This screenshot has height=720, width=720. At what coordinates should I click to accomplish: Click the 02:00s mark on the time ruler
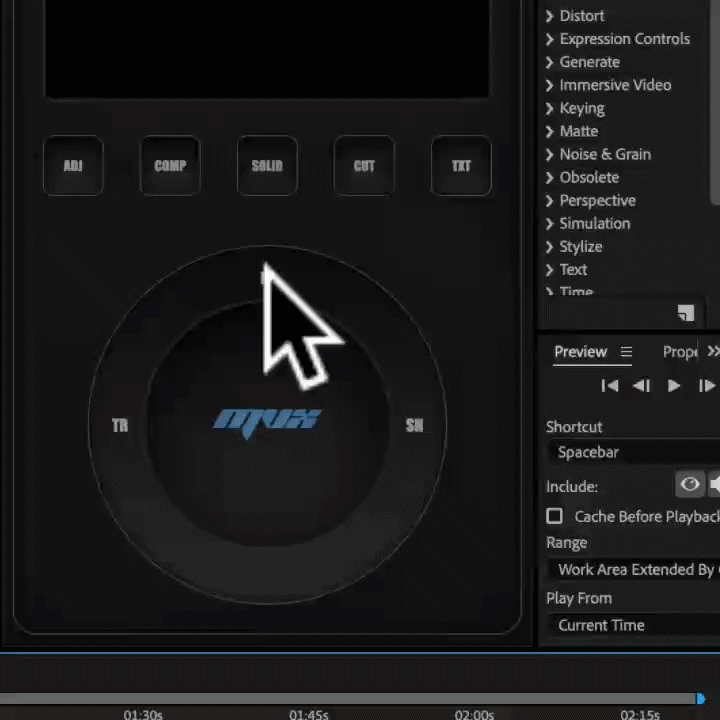tap(474, 714)
